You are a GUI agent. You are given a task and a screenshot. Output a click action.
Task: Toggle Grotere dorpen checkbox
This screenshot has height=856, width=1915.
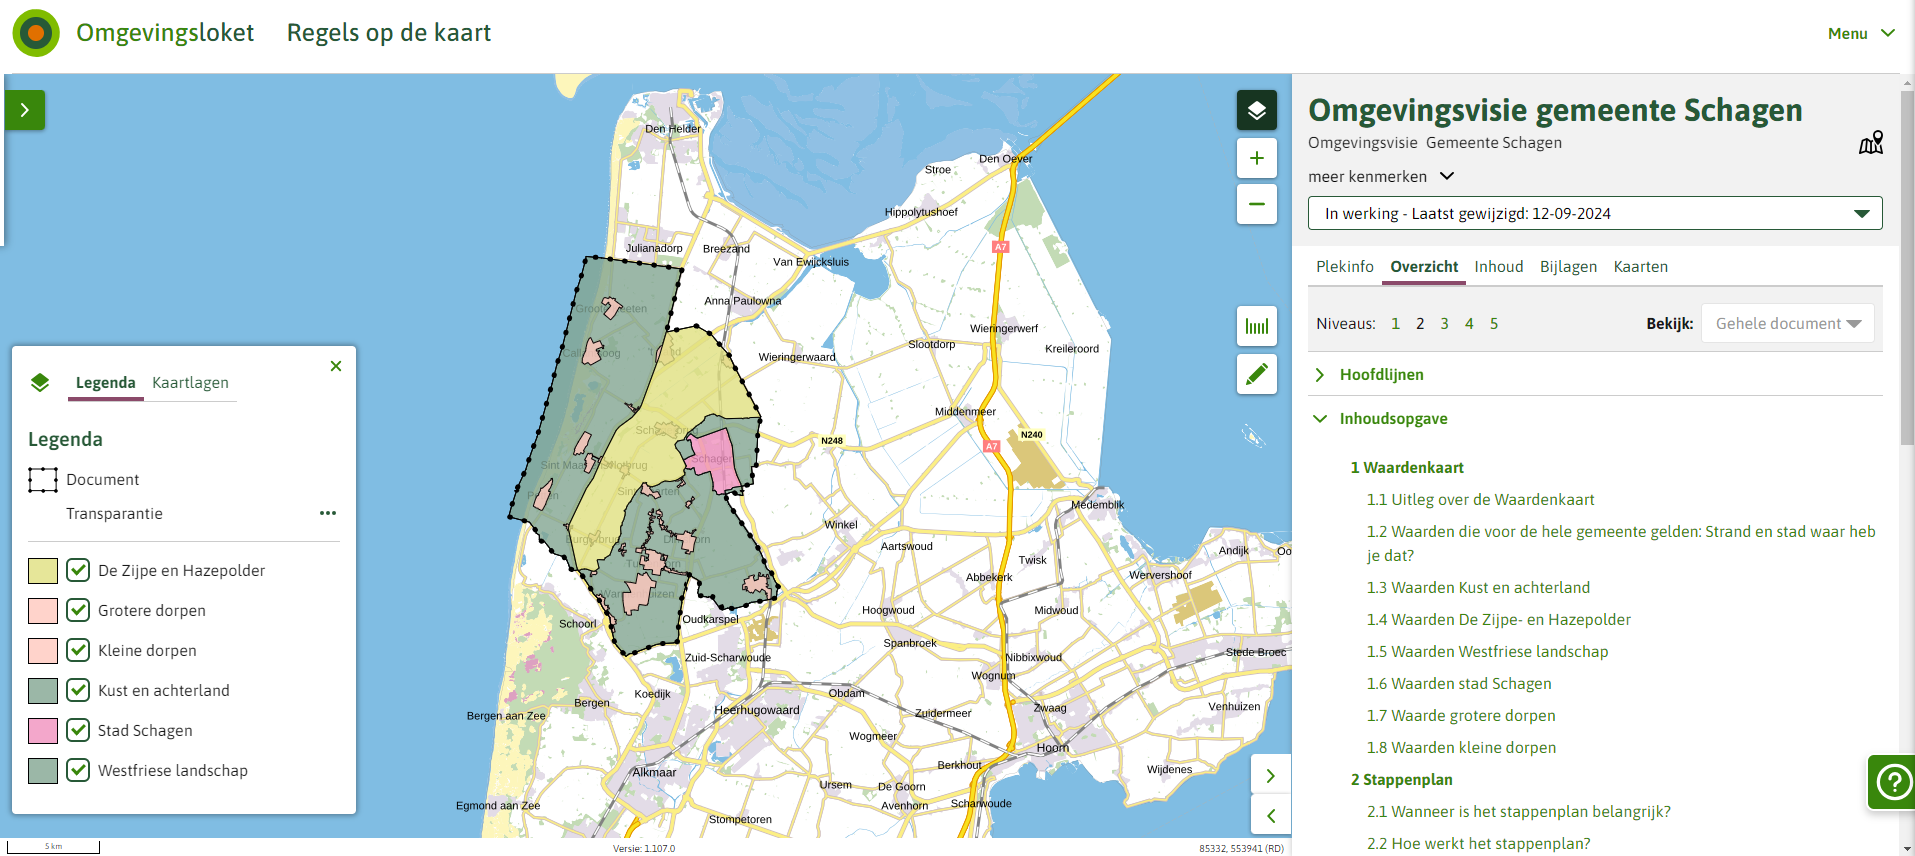[78, 610]
